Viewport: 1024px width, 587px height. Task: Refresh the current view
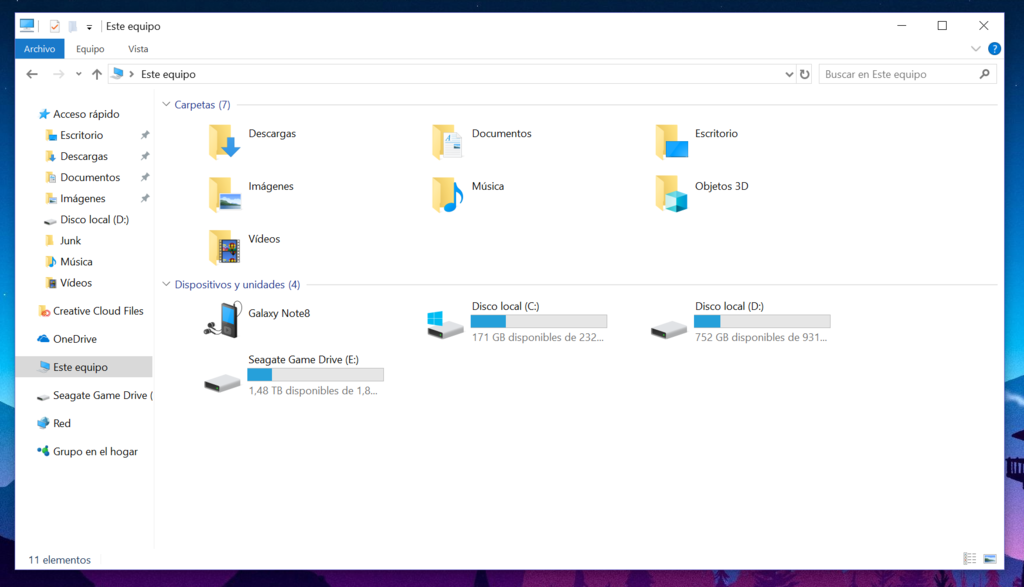tap(806, 73)
